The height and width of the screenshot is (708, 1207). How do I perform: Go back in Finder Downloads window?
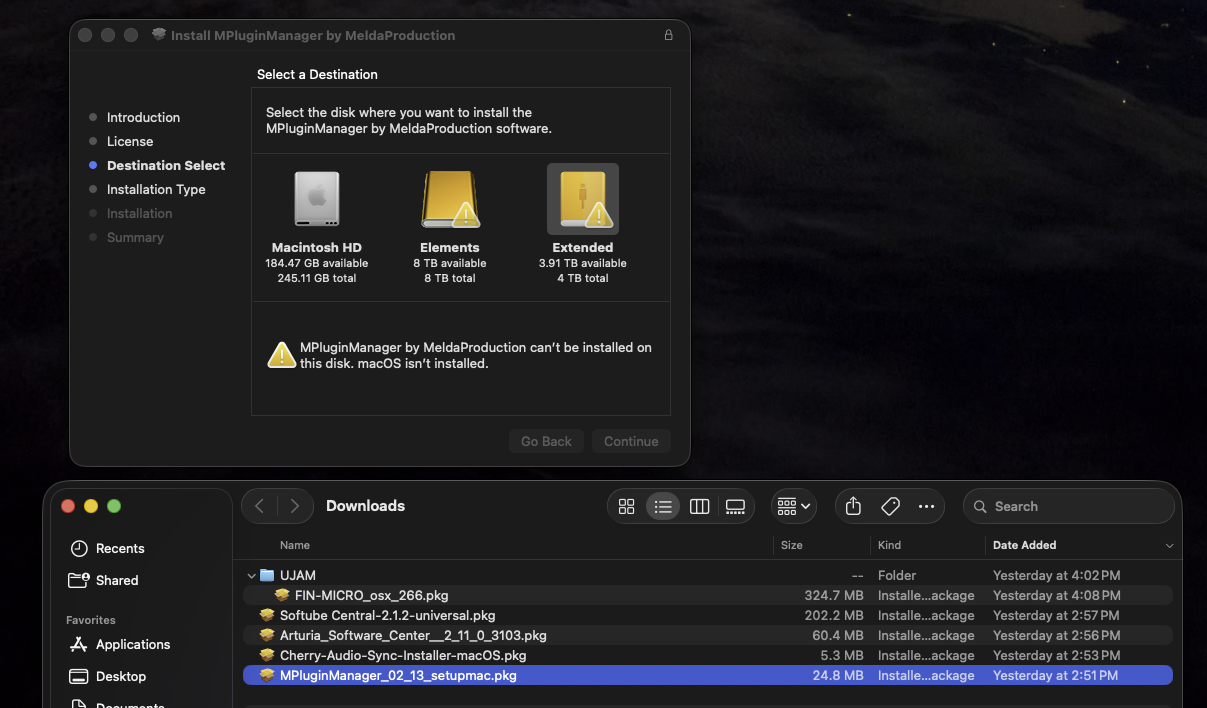click(x=259, y=506)
